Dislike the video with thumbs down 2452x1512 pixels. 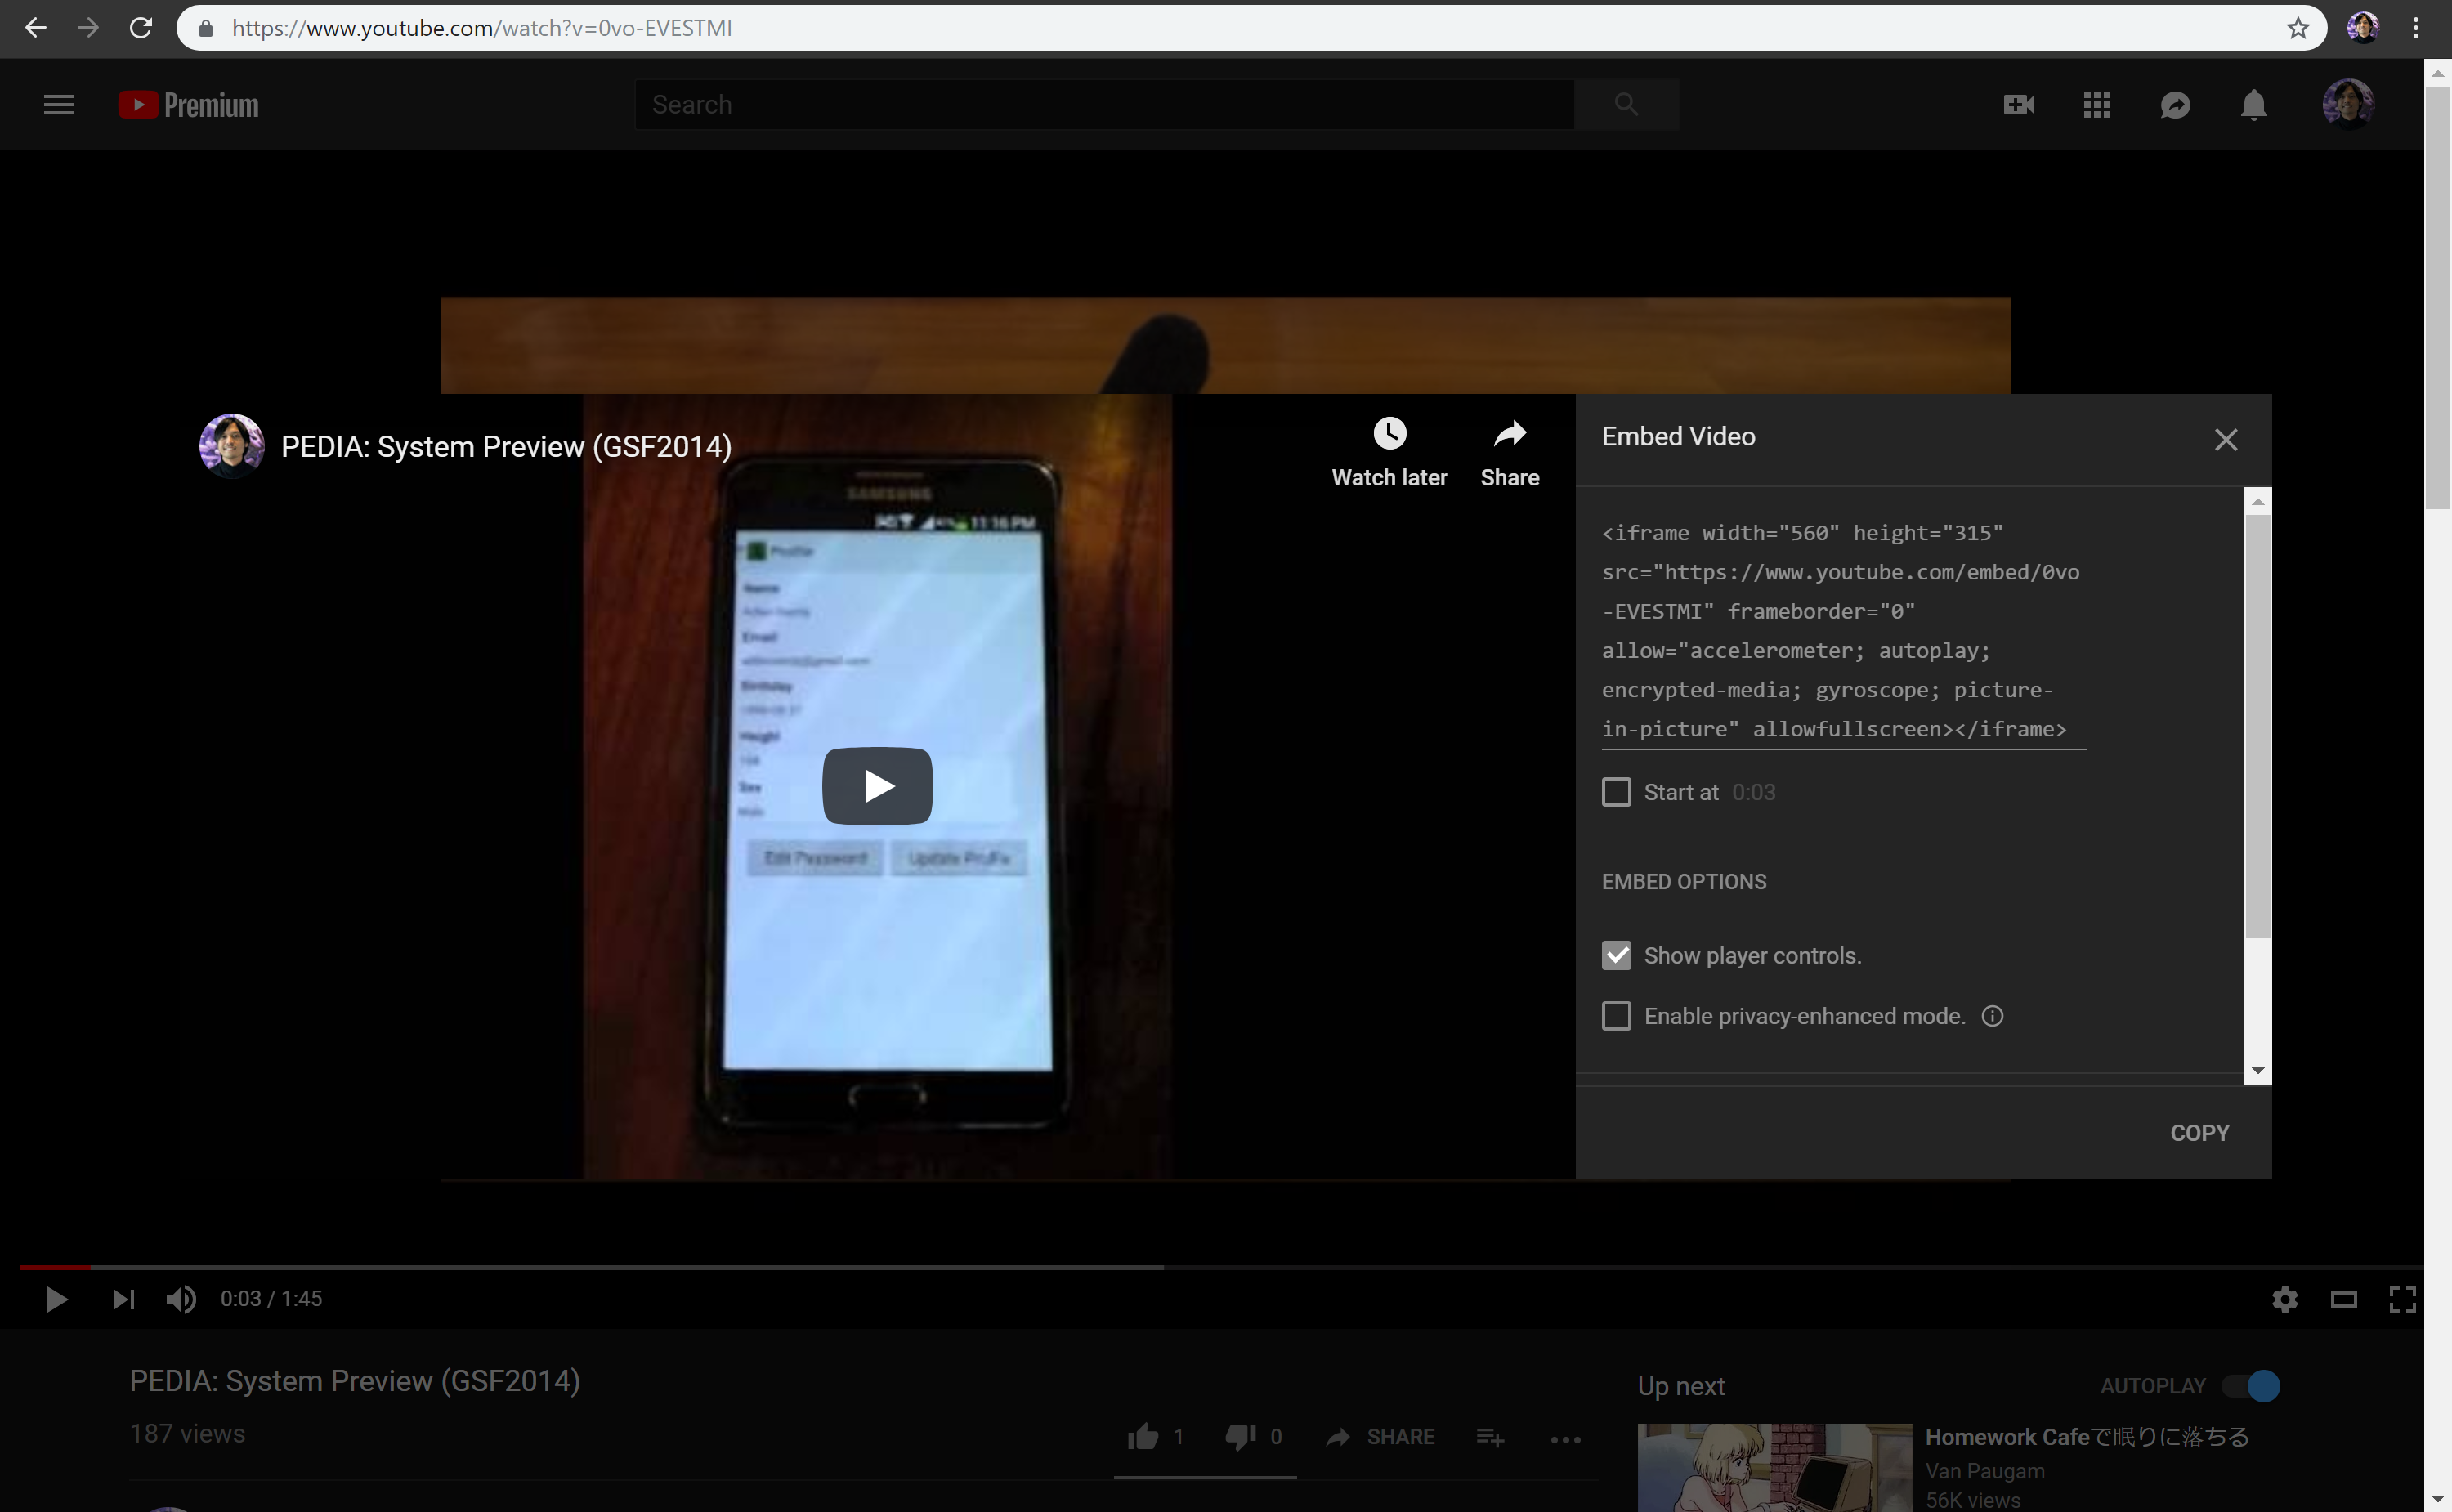click(1241, 1437)
